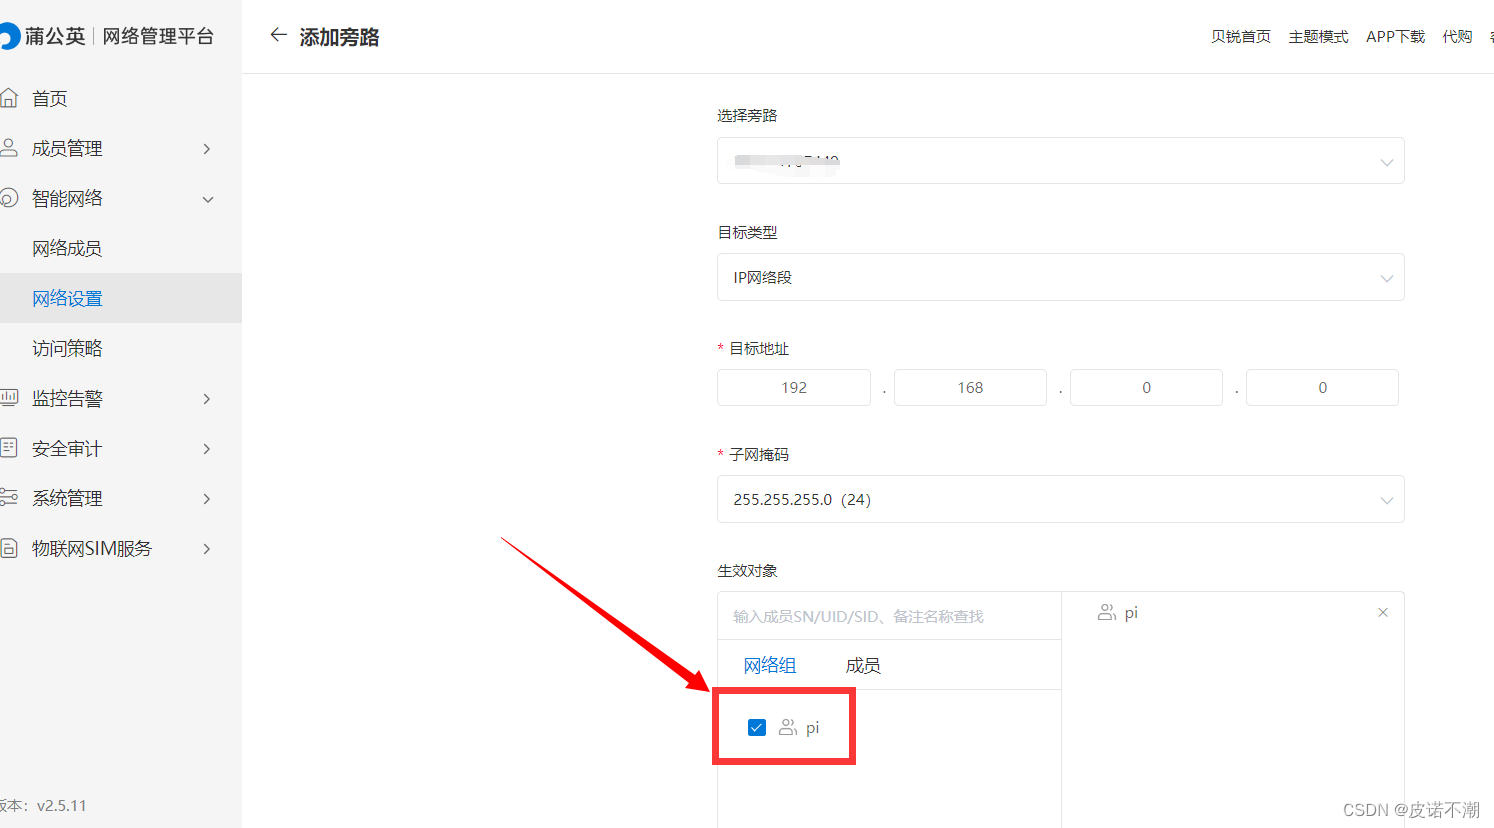Uncheck the pi network group checkbox
1494x828 pixels.
pos(757,727)
